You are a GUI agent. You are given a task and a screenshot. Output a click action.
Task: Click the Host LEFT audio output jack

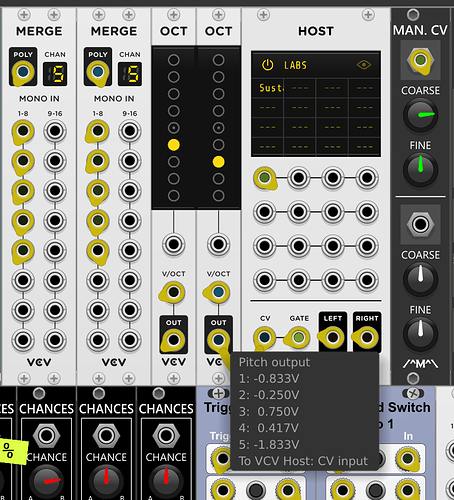coord(333,338)
